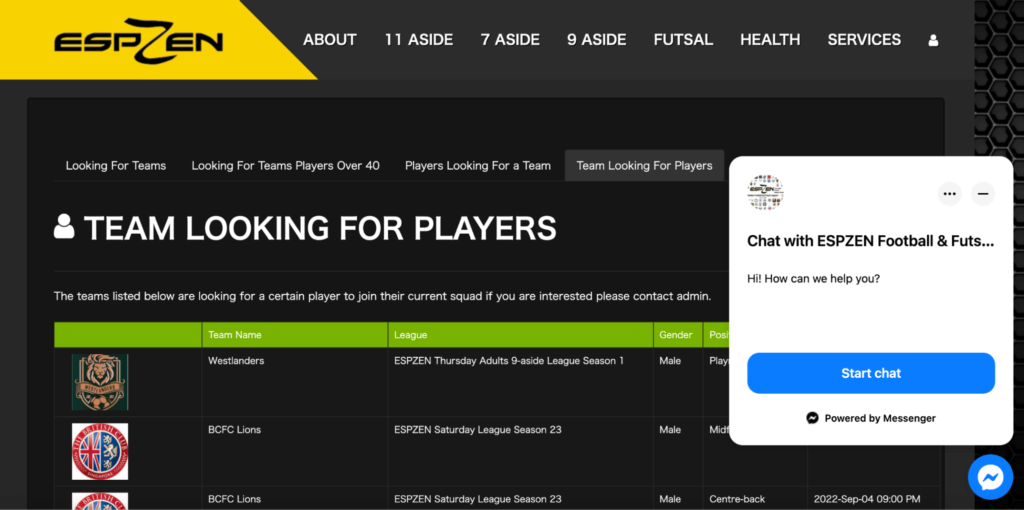
Task: Click the TEAM LOOKING FOR PLAYERS heading
Action: [x=320, y=227]
